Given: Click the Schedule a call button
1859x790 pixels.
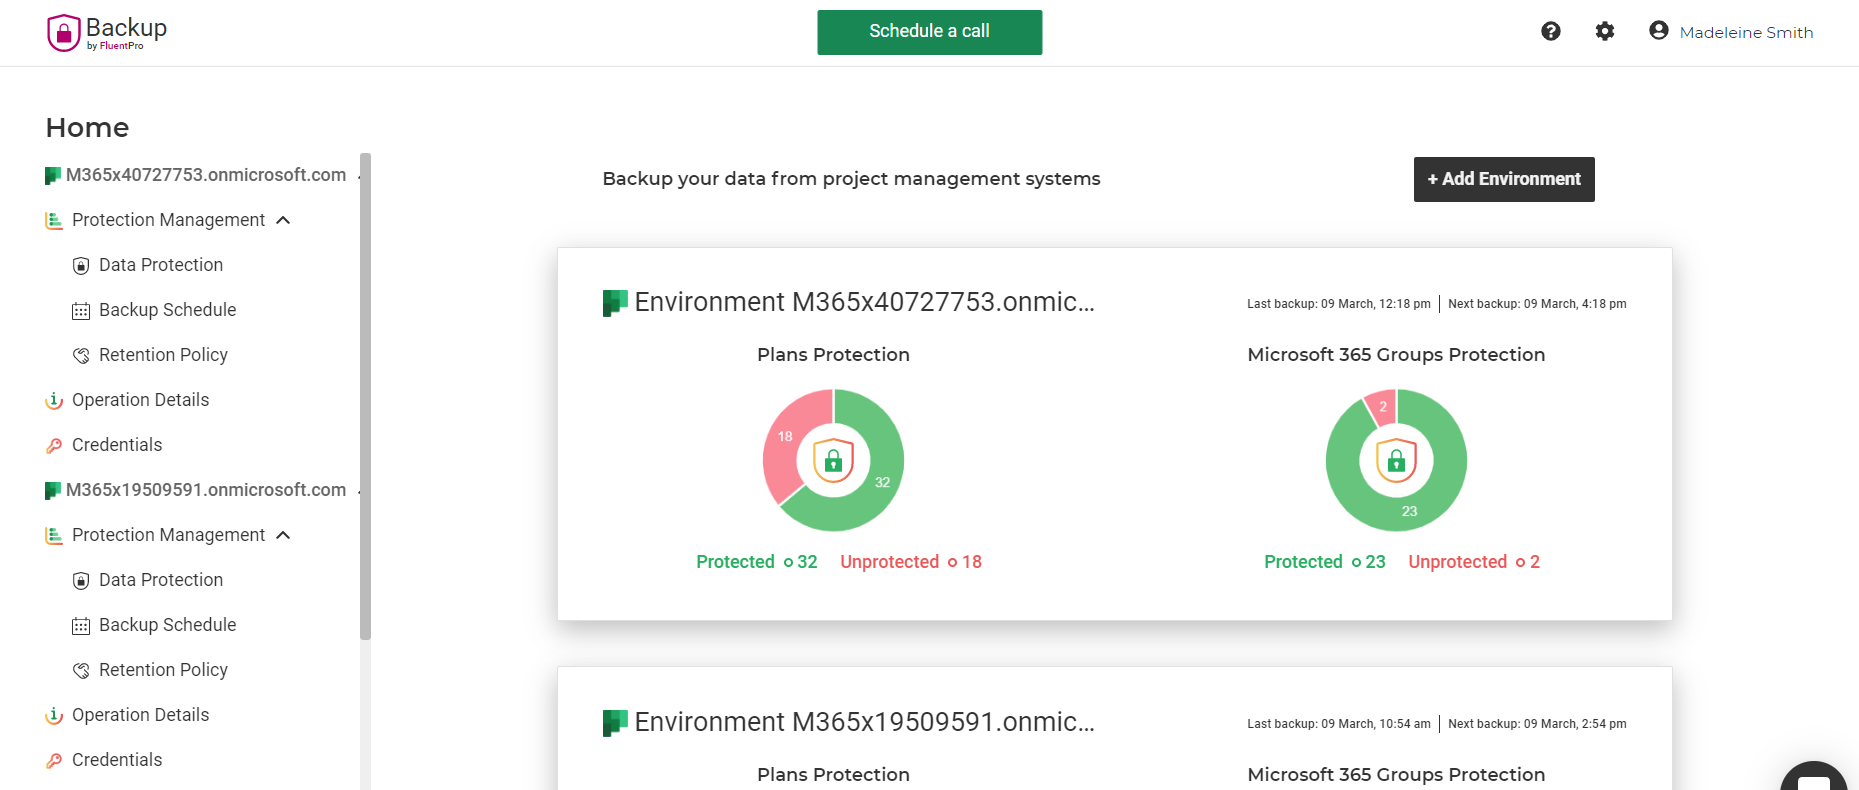Looking at the screenshot, I should click(x=930, y=32).
